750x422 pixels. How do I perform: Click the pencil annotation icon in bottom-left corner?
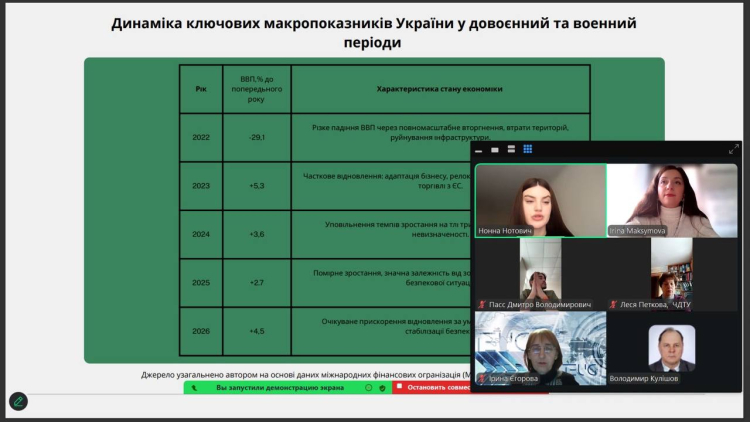[18, 401]
